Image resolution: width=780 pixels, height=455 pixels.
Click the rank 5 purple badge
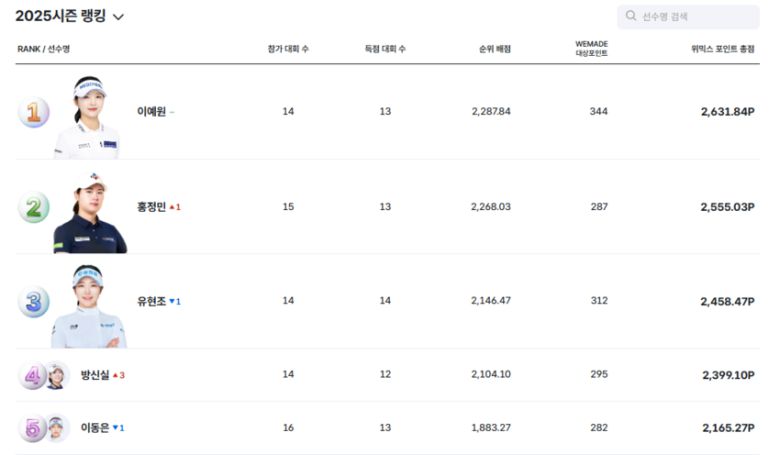(32, 428)
